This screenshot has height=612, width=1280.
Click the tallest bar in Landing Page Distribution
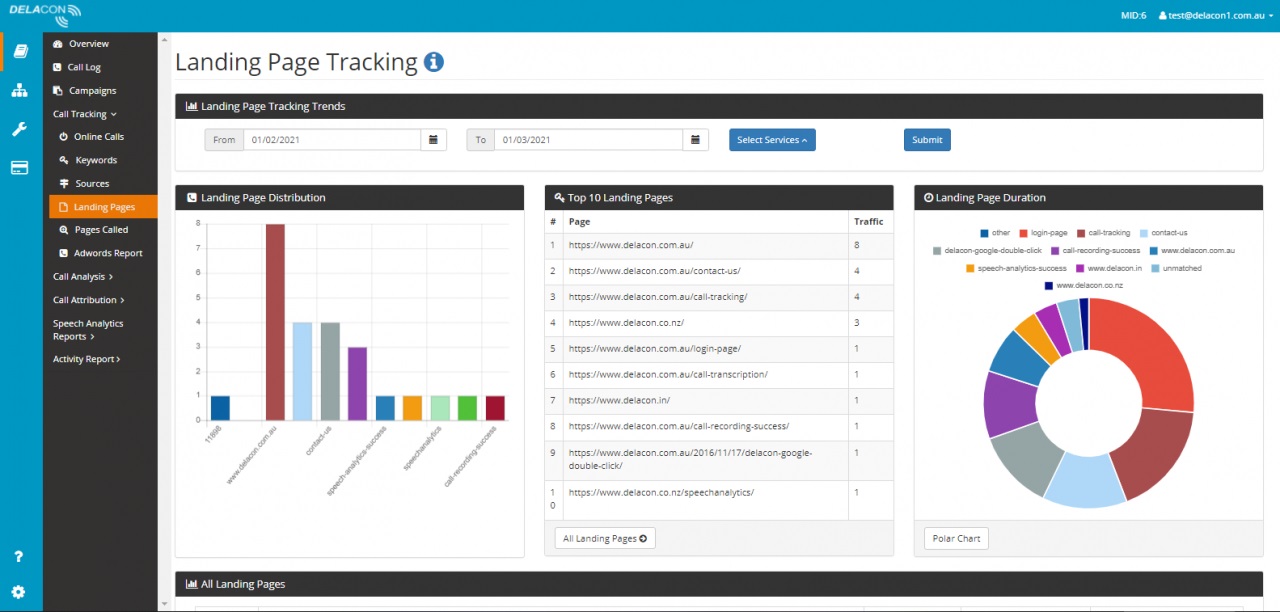275,322
